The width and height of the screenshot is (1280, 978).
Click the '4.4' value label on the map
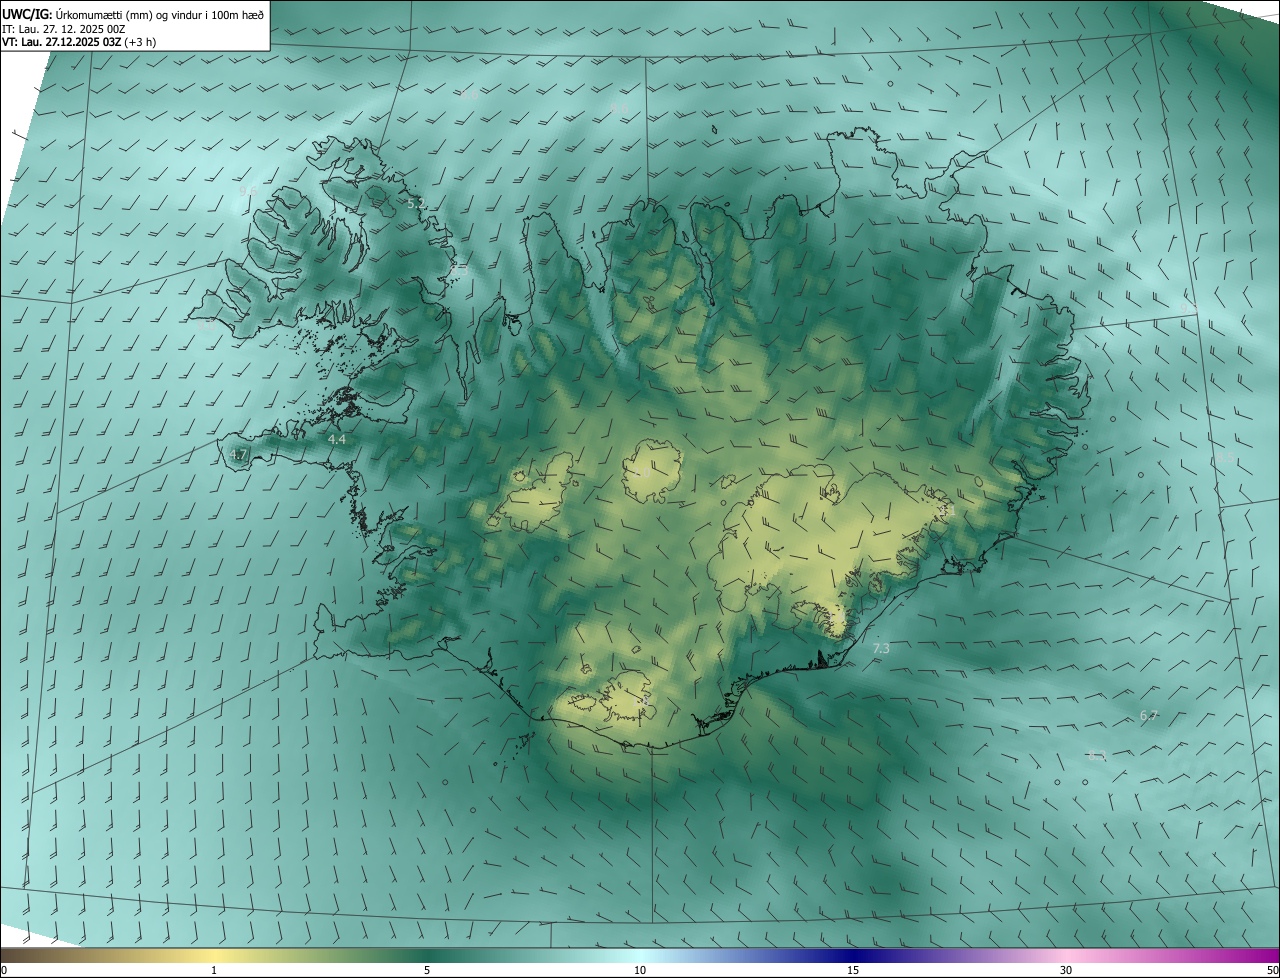(337, 439)
